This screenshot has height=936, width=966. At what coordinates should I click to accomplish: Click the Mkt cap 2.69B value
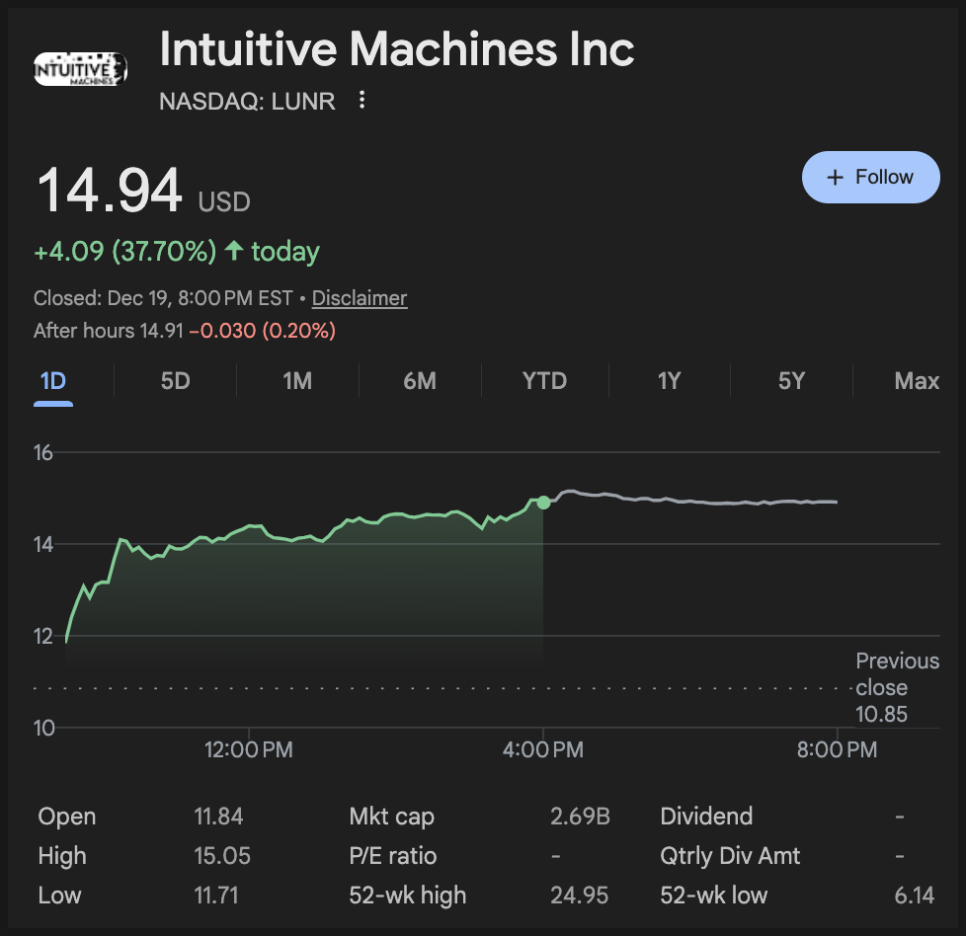[x=580, y=816]
